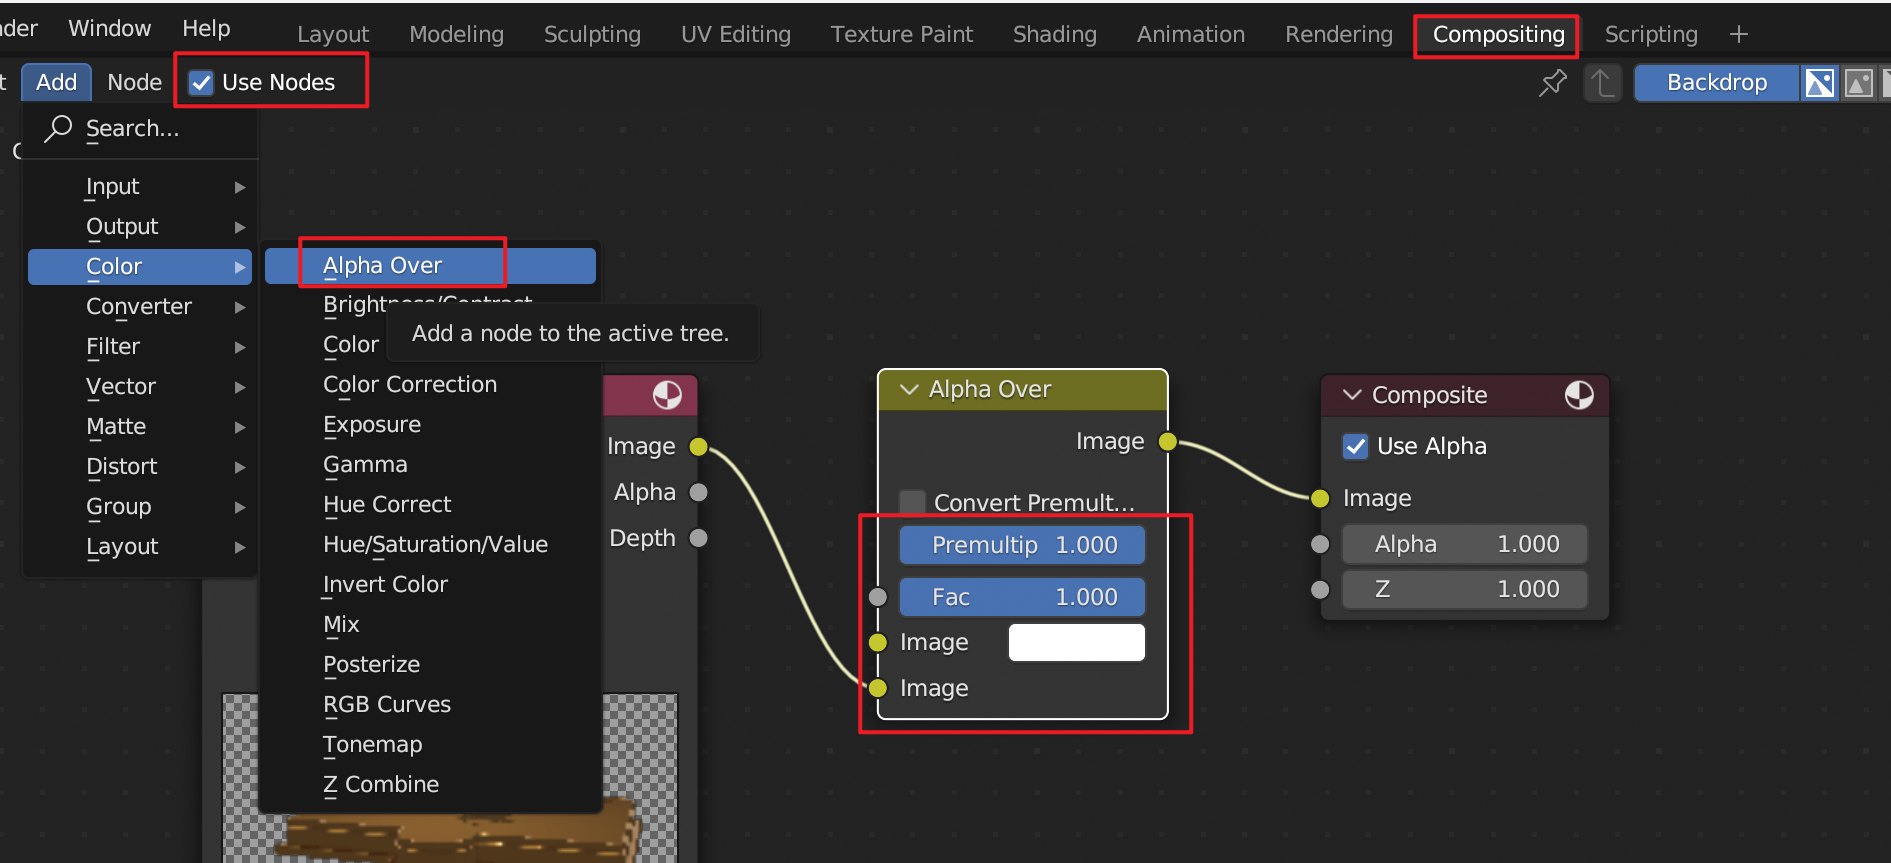Switch to the UV Editing workspace tab

pos(736,35)
